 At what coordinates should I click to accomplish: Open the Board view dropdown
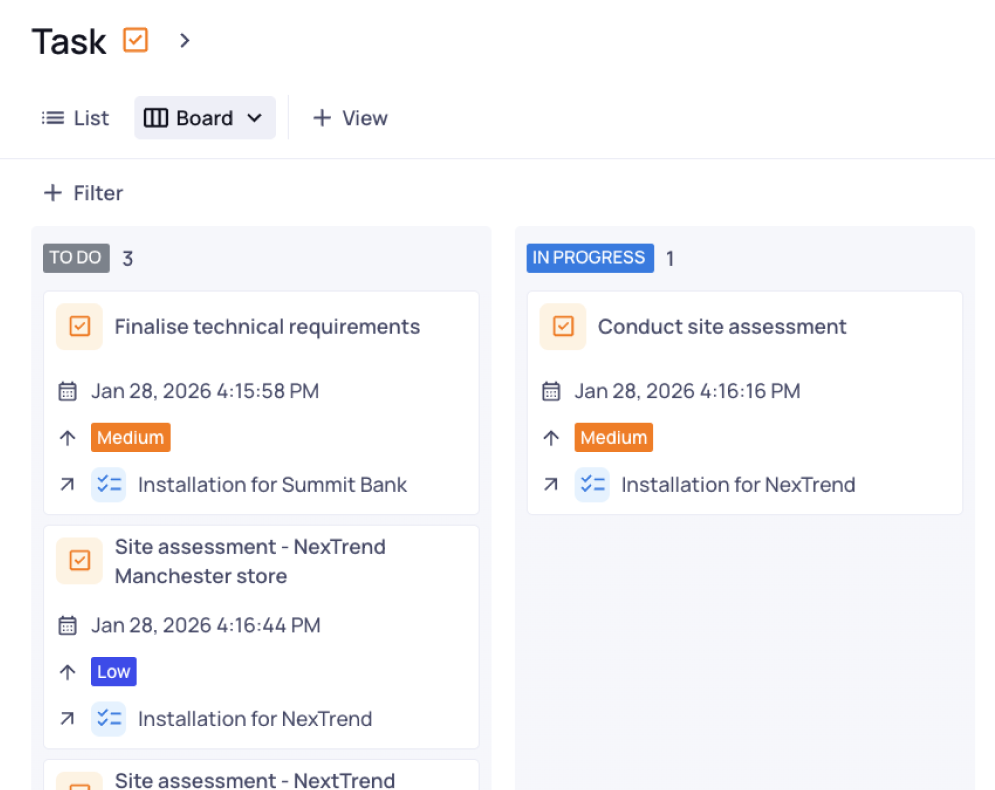coord(205,118)
